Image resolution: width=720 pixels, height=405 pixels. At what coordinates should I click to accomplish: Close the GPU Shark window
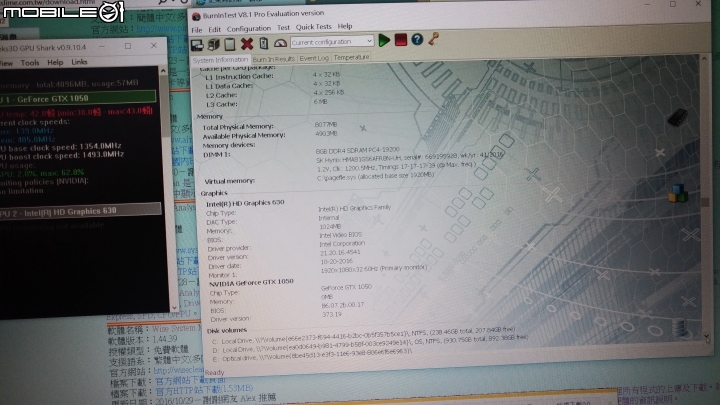[x=154, y=46]
